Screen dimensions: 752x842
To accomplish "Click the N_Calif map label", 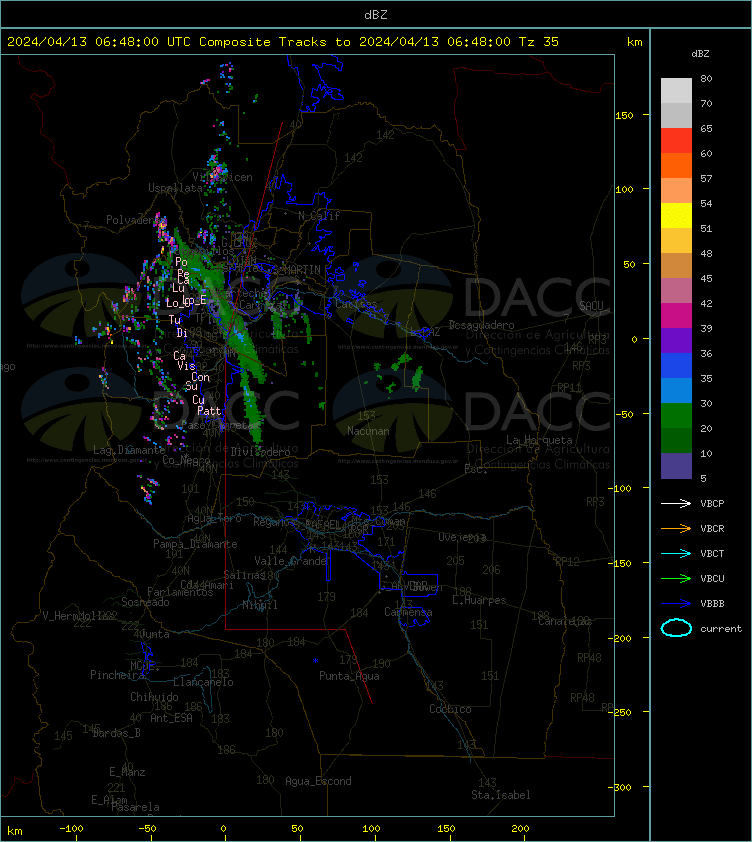I will coord(319,216).
